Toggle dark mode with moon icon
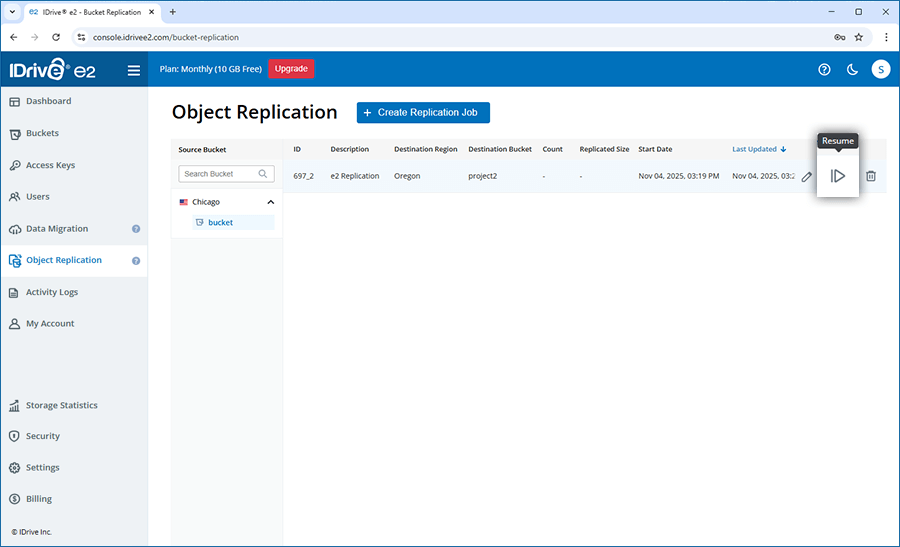The width and height of the screenshot is (900, 547). point(852,69)
